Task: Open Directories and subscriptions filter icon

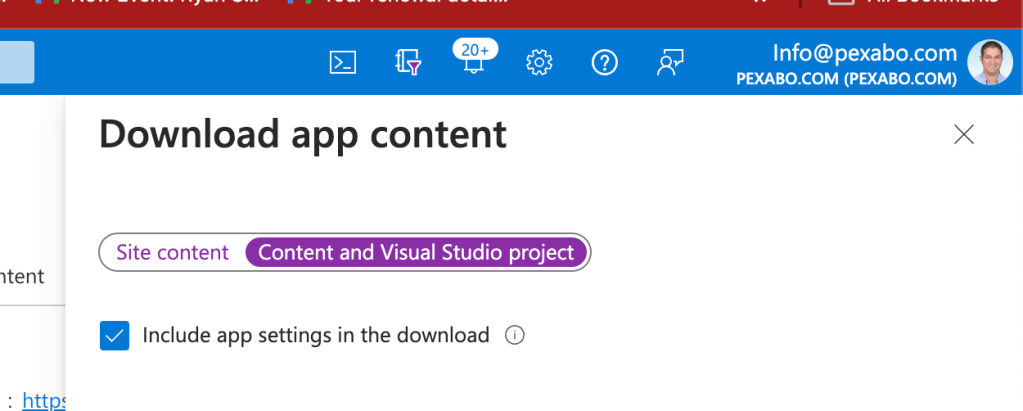Action: (x=408, y=63)
